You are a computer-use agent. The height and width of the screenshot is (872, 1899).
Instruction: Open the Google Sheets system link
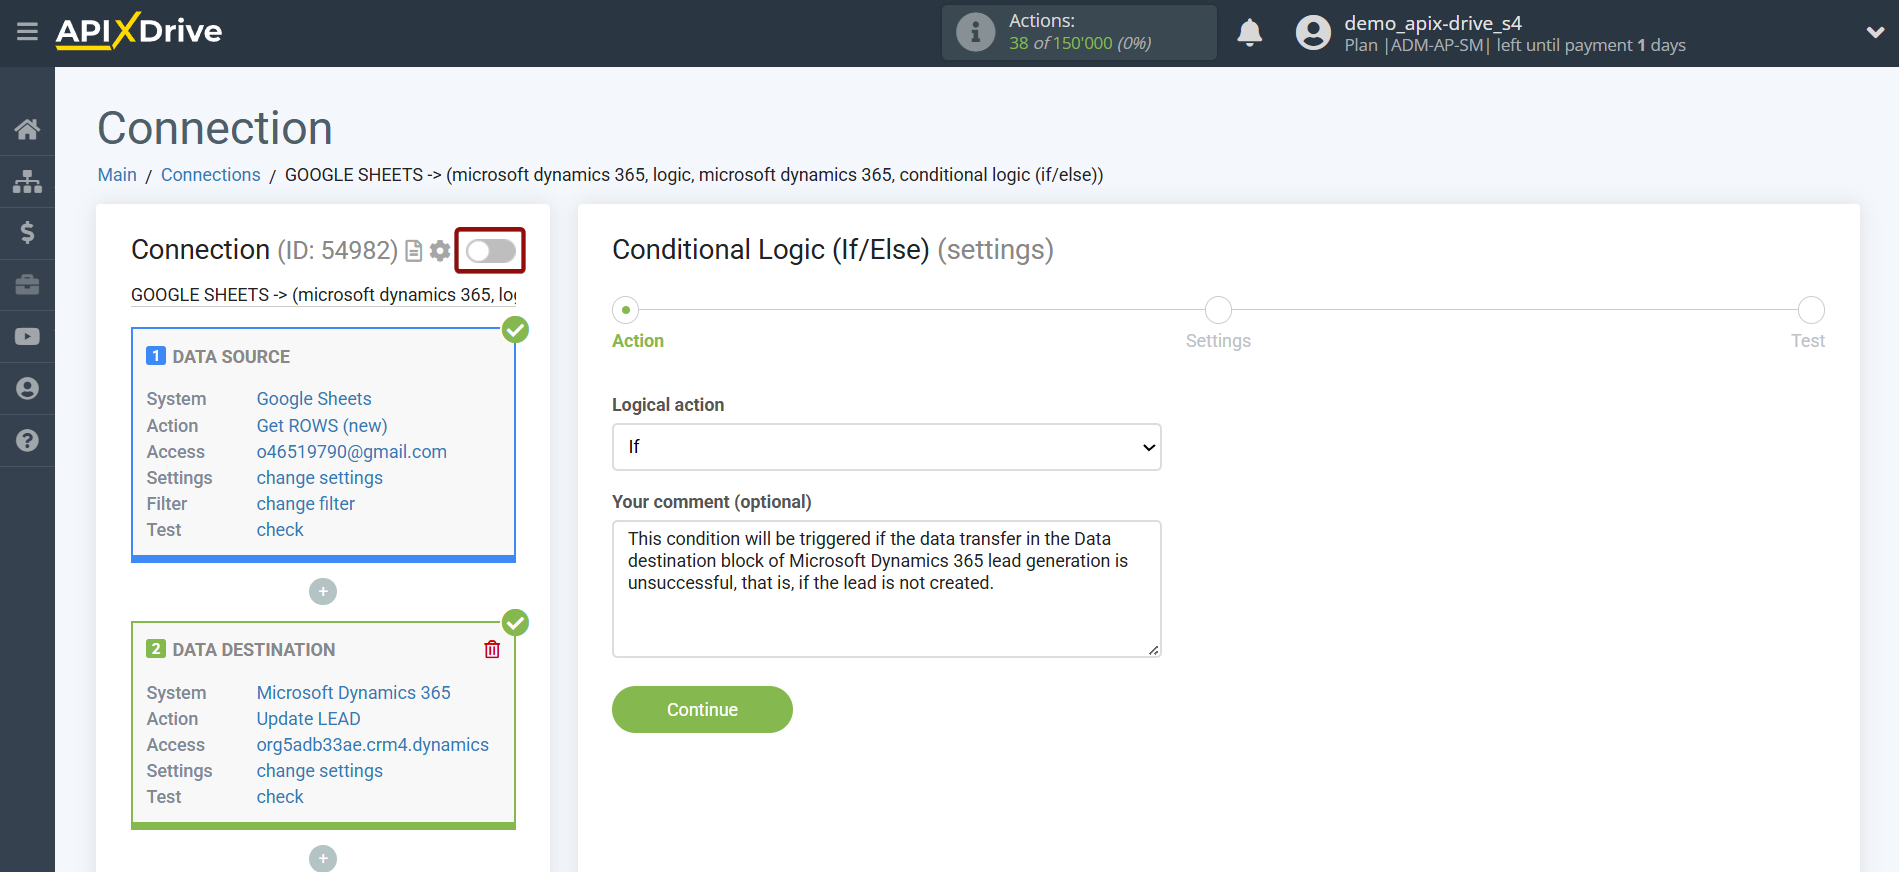314,399
